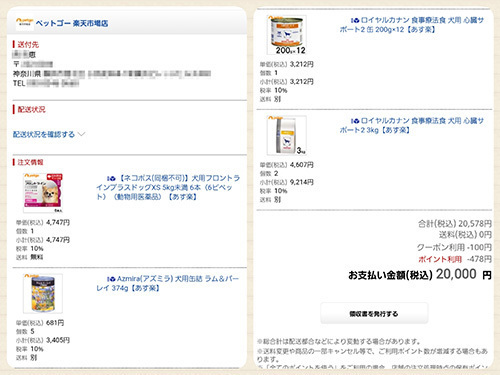The height and width of the screenshot is (375, 500).
Task: Select the 配送状況 section heading
Action: coord(31,109)
